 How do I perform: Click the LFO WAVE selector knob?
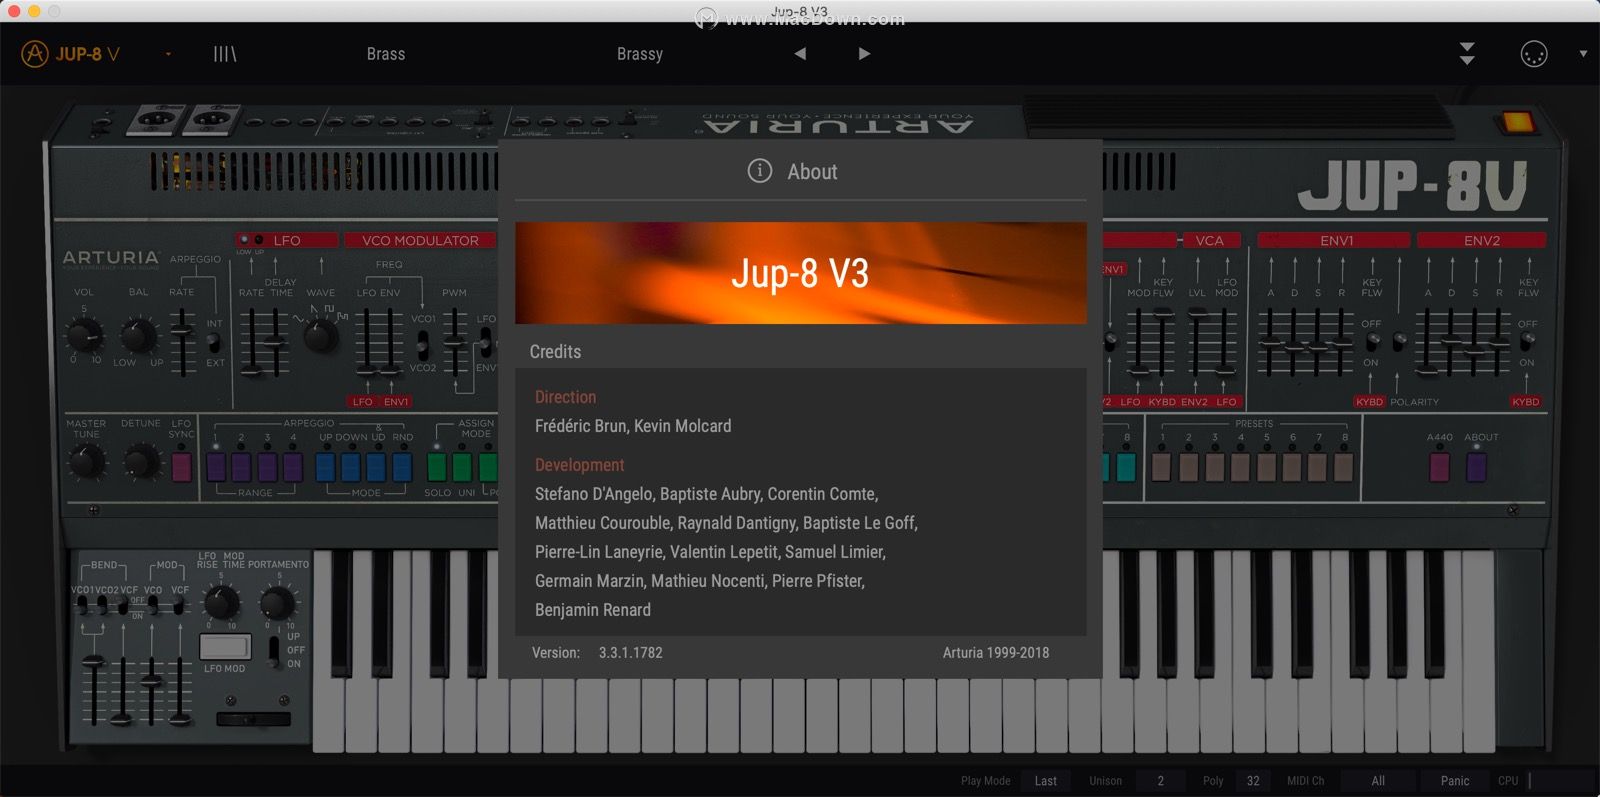click(x=320, y=335)
